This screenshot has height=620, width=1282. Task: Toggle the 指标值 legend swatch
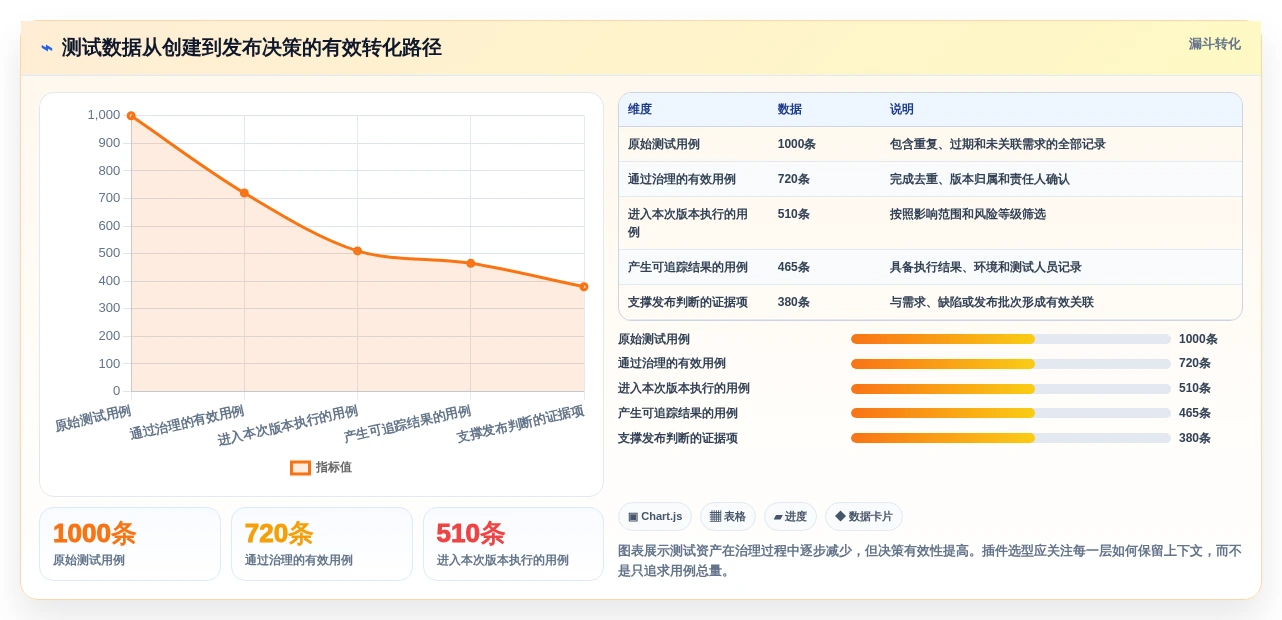tap(300, 467)
